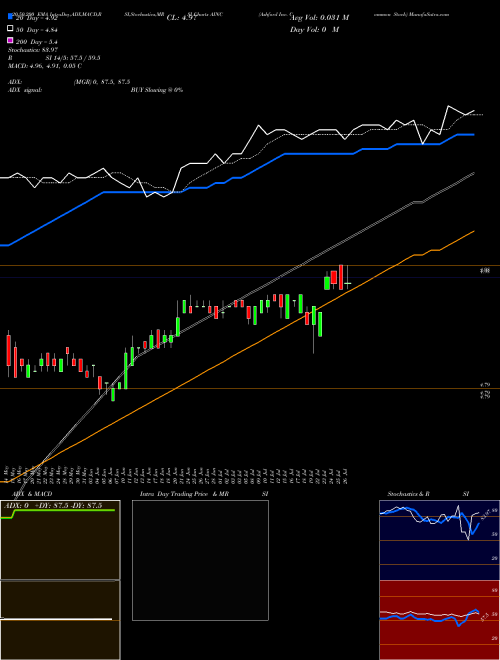Open the navy stochastics mini chart
The image size is (500, 660).
pyautogui.click(x=439, y=540)
